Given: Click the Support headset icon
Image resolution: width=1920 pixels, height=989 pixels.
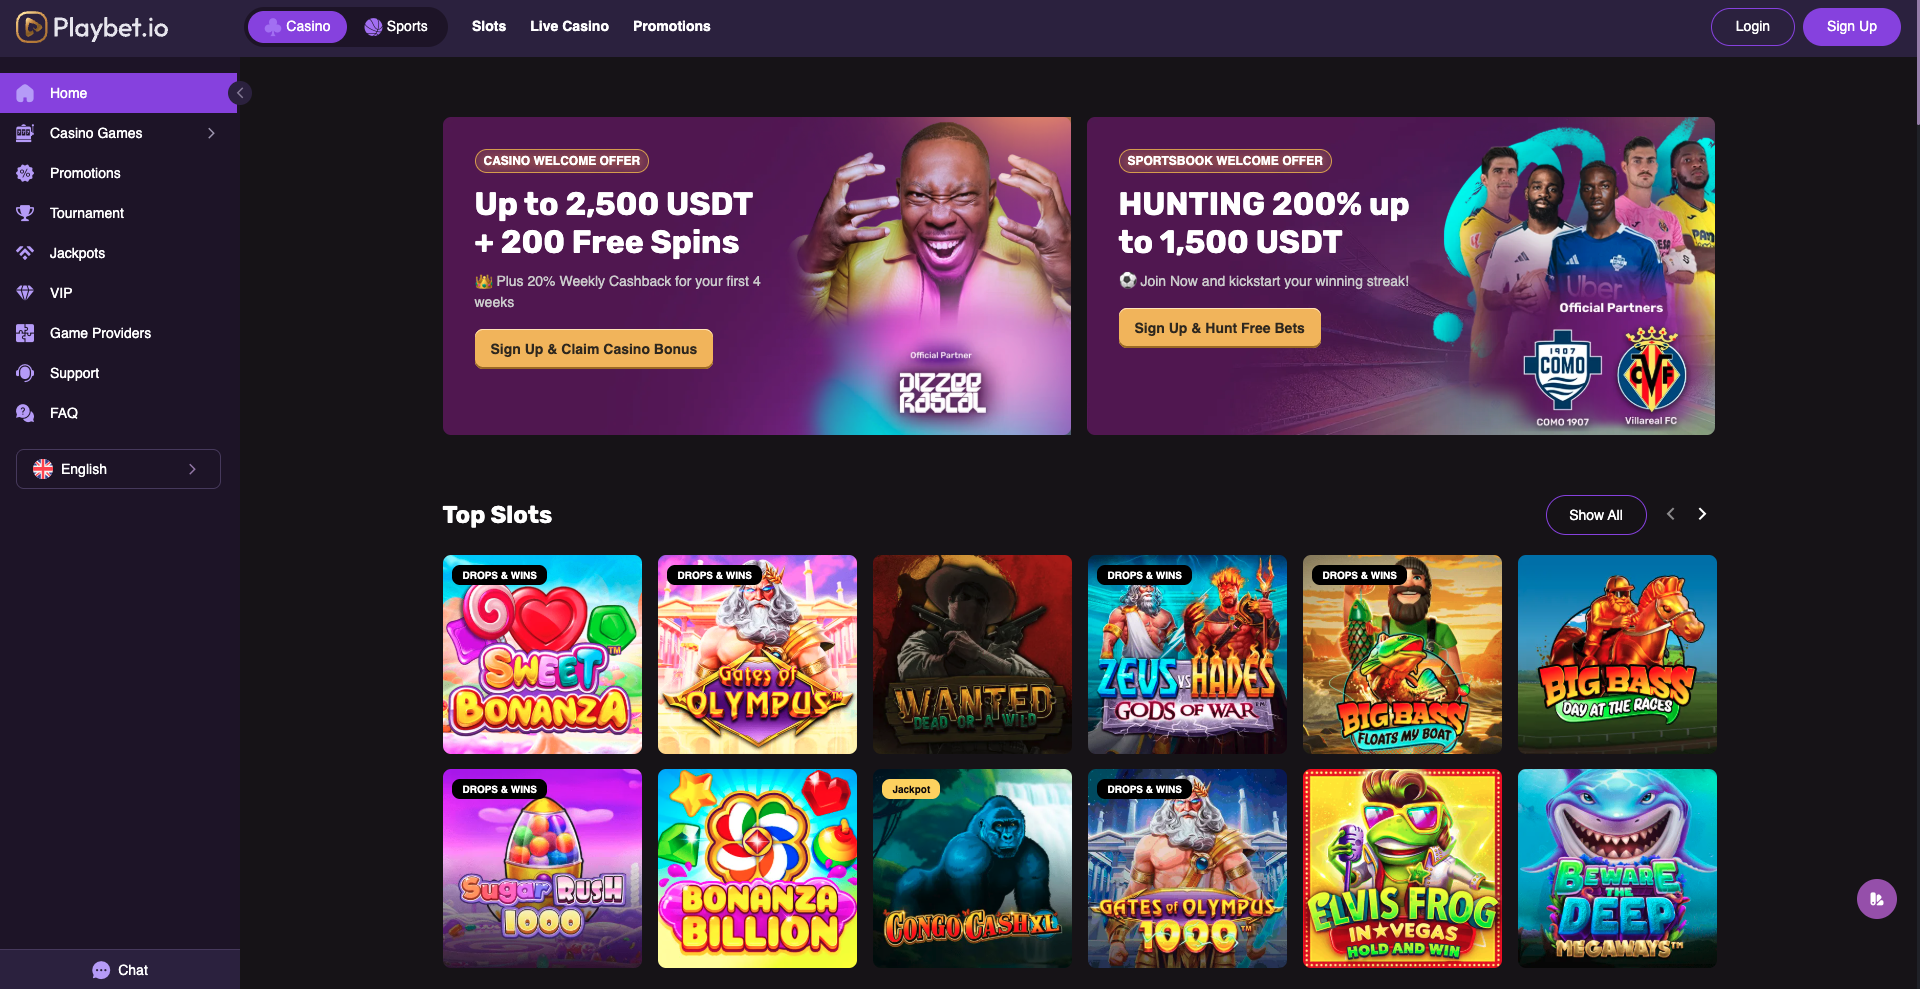Looking at the screenshot, I should tap(25, 373).
